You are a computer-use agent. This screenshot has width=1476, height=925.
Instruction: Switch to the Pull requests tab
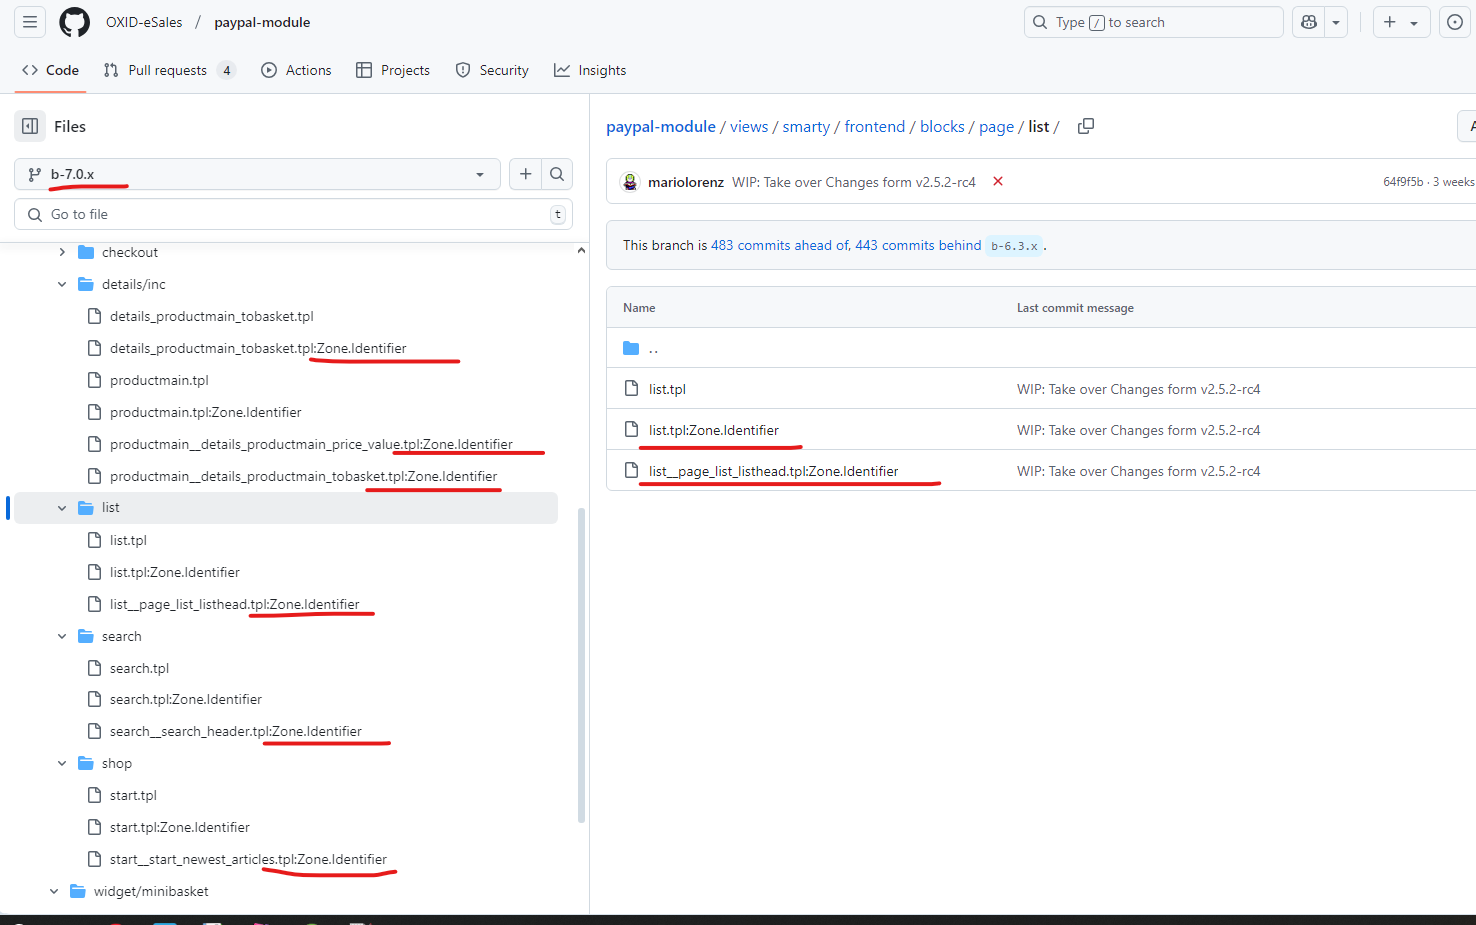(167, 70)
